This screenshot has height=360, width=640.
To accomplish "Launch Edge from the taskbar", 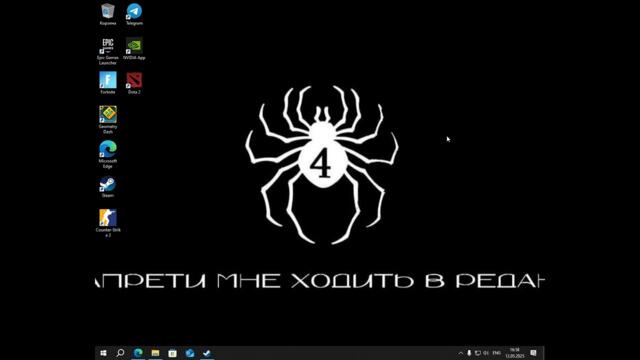I will coord(138,353).
